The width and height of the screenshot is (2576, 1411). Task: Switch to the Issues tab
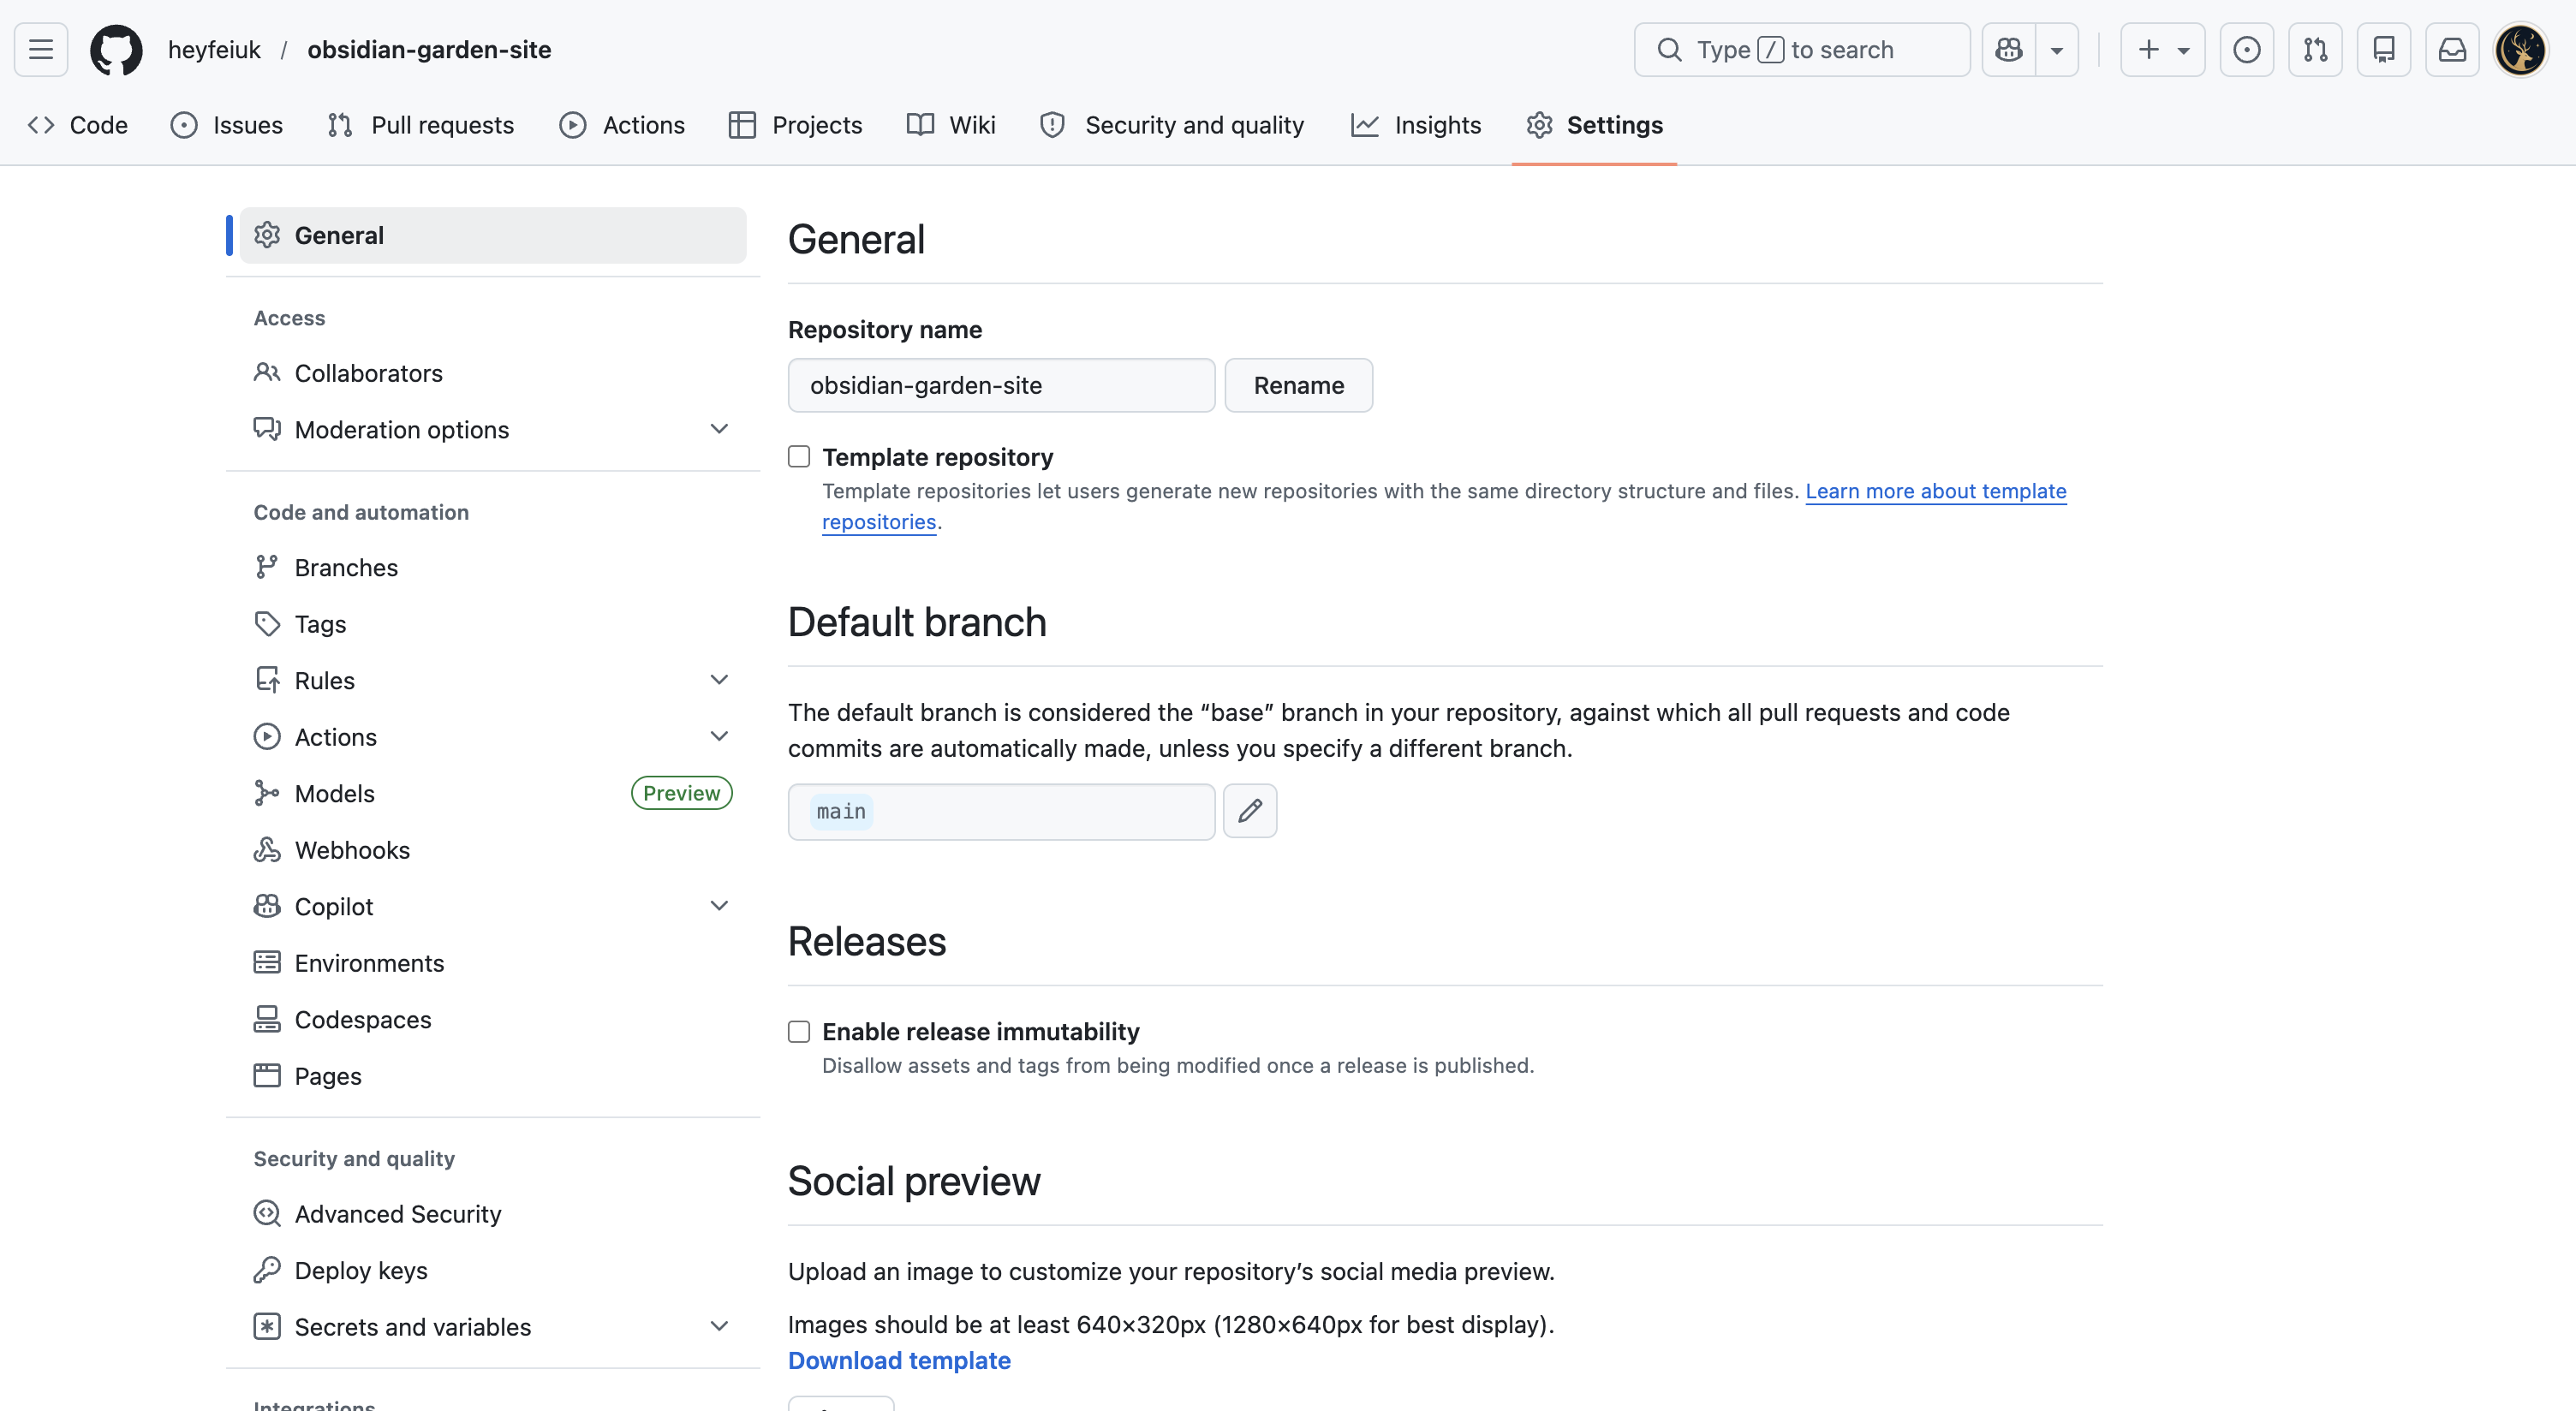coord(227,125)
